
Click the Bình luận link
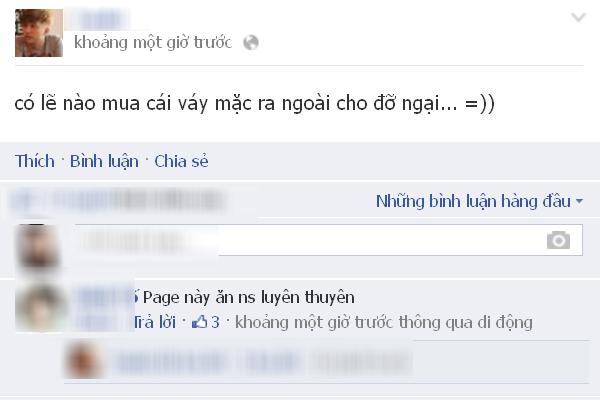pyautogui.click(x=104, y=162)
